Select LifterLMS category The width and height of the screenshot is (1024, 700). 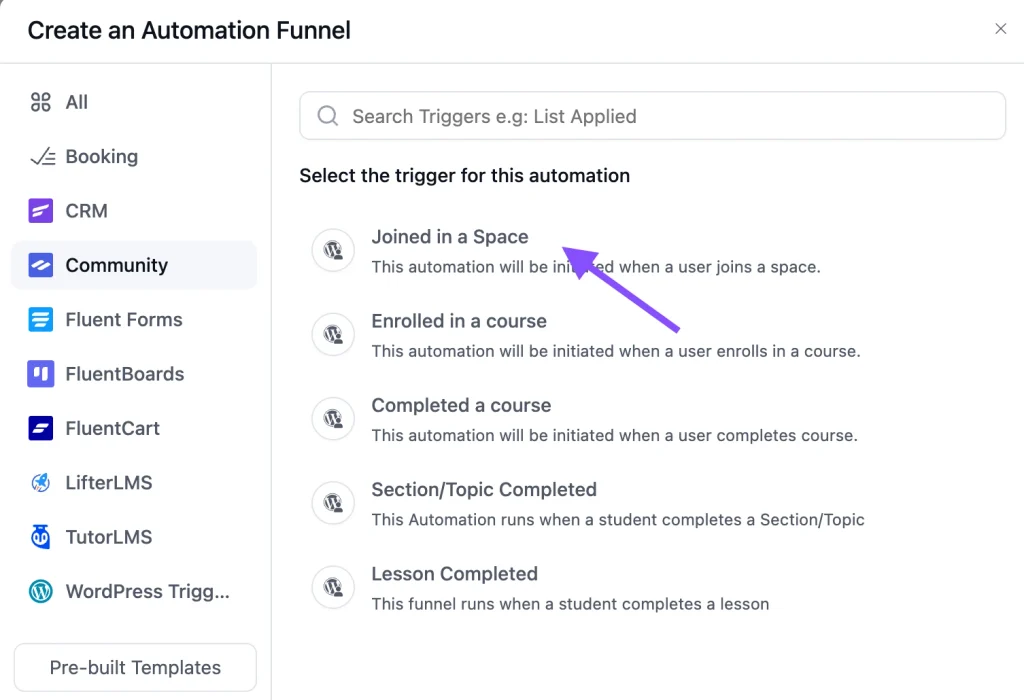coord(134,483)
